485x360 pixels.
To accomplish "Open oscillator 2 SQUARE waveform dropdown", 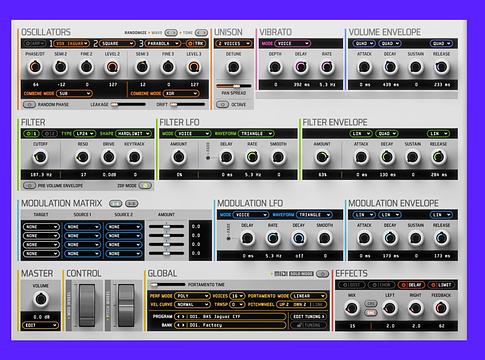I will tap(117, 44).
